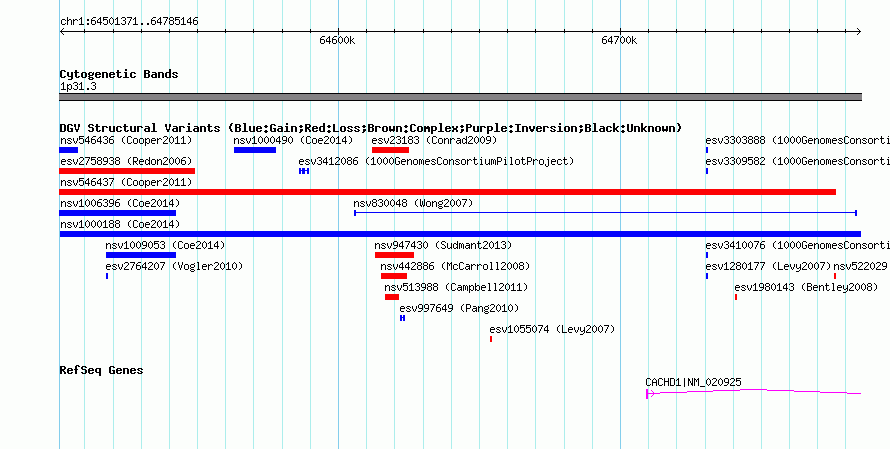Click esv3410076 variant label
Viewport: 890px width, 449px height.
[x=797, y=245]
